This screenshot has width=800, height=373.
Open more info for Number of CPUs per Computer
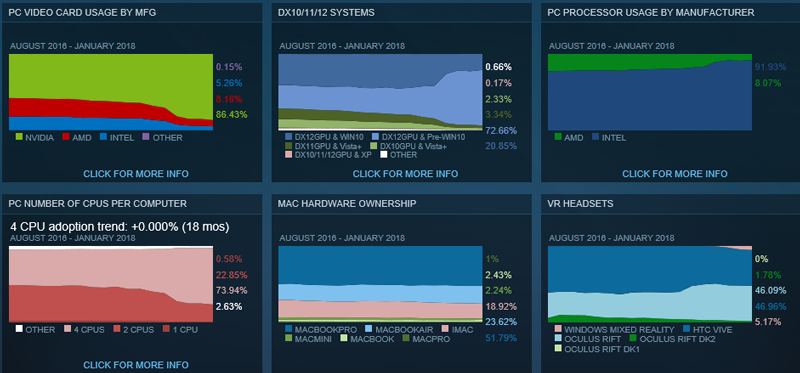tap(136, 365)
